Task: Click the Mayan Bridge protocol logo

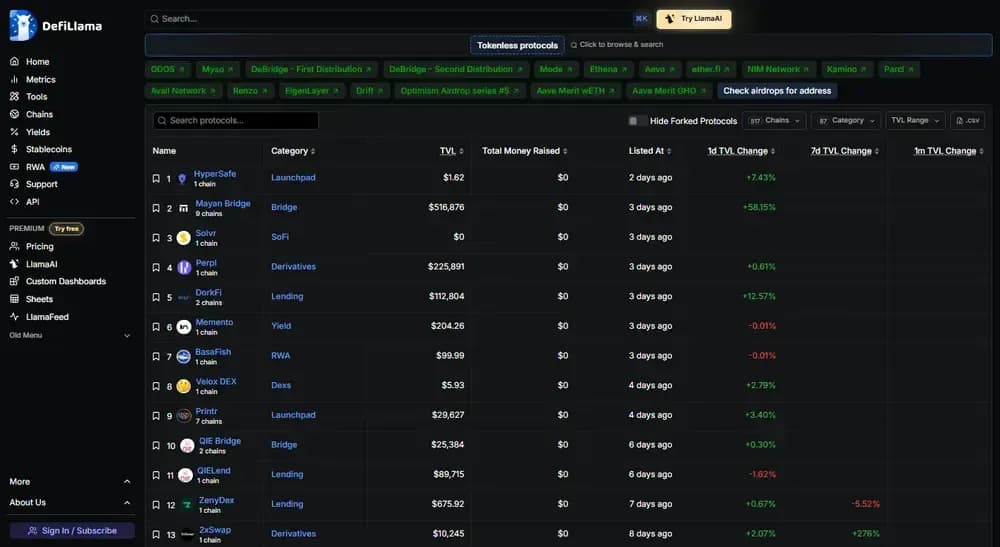Action: [183, 208]
